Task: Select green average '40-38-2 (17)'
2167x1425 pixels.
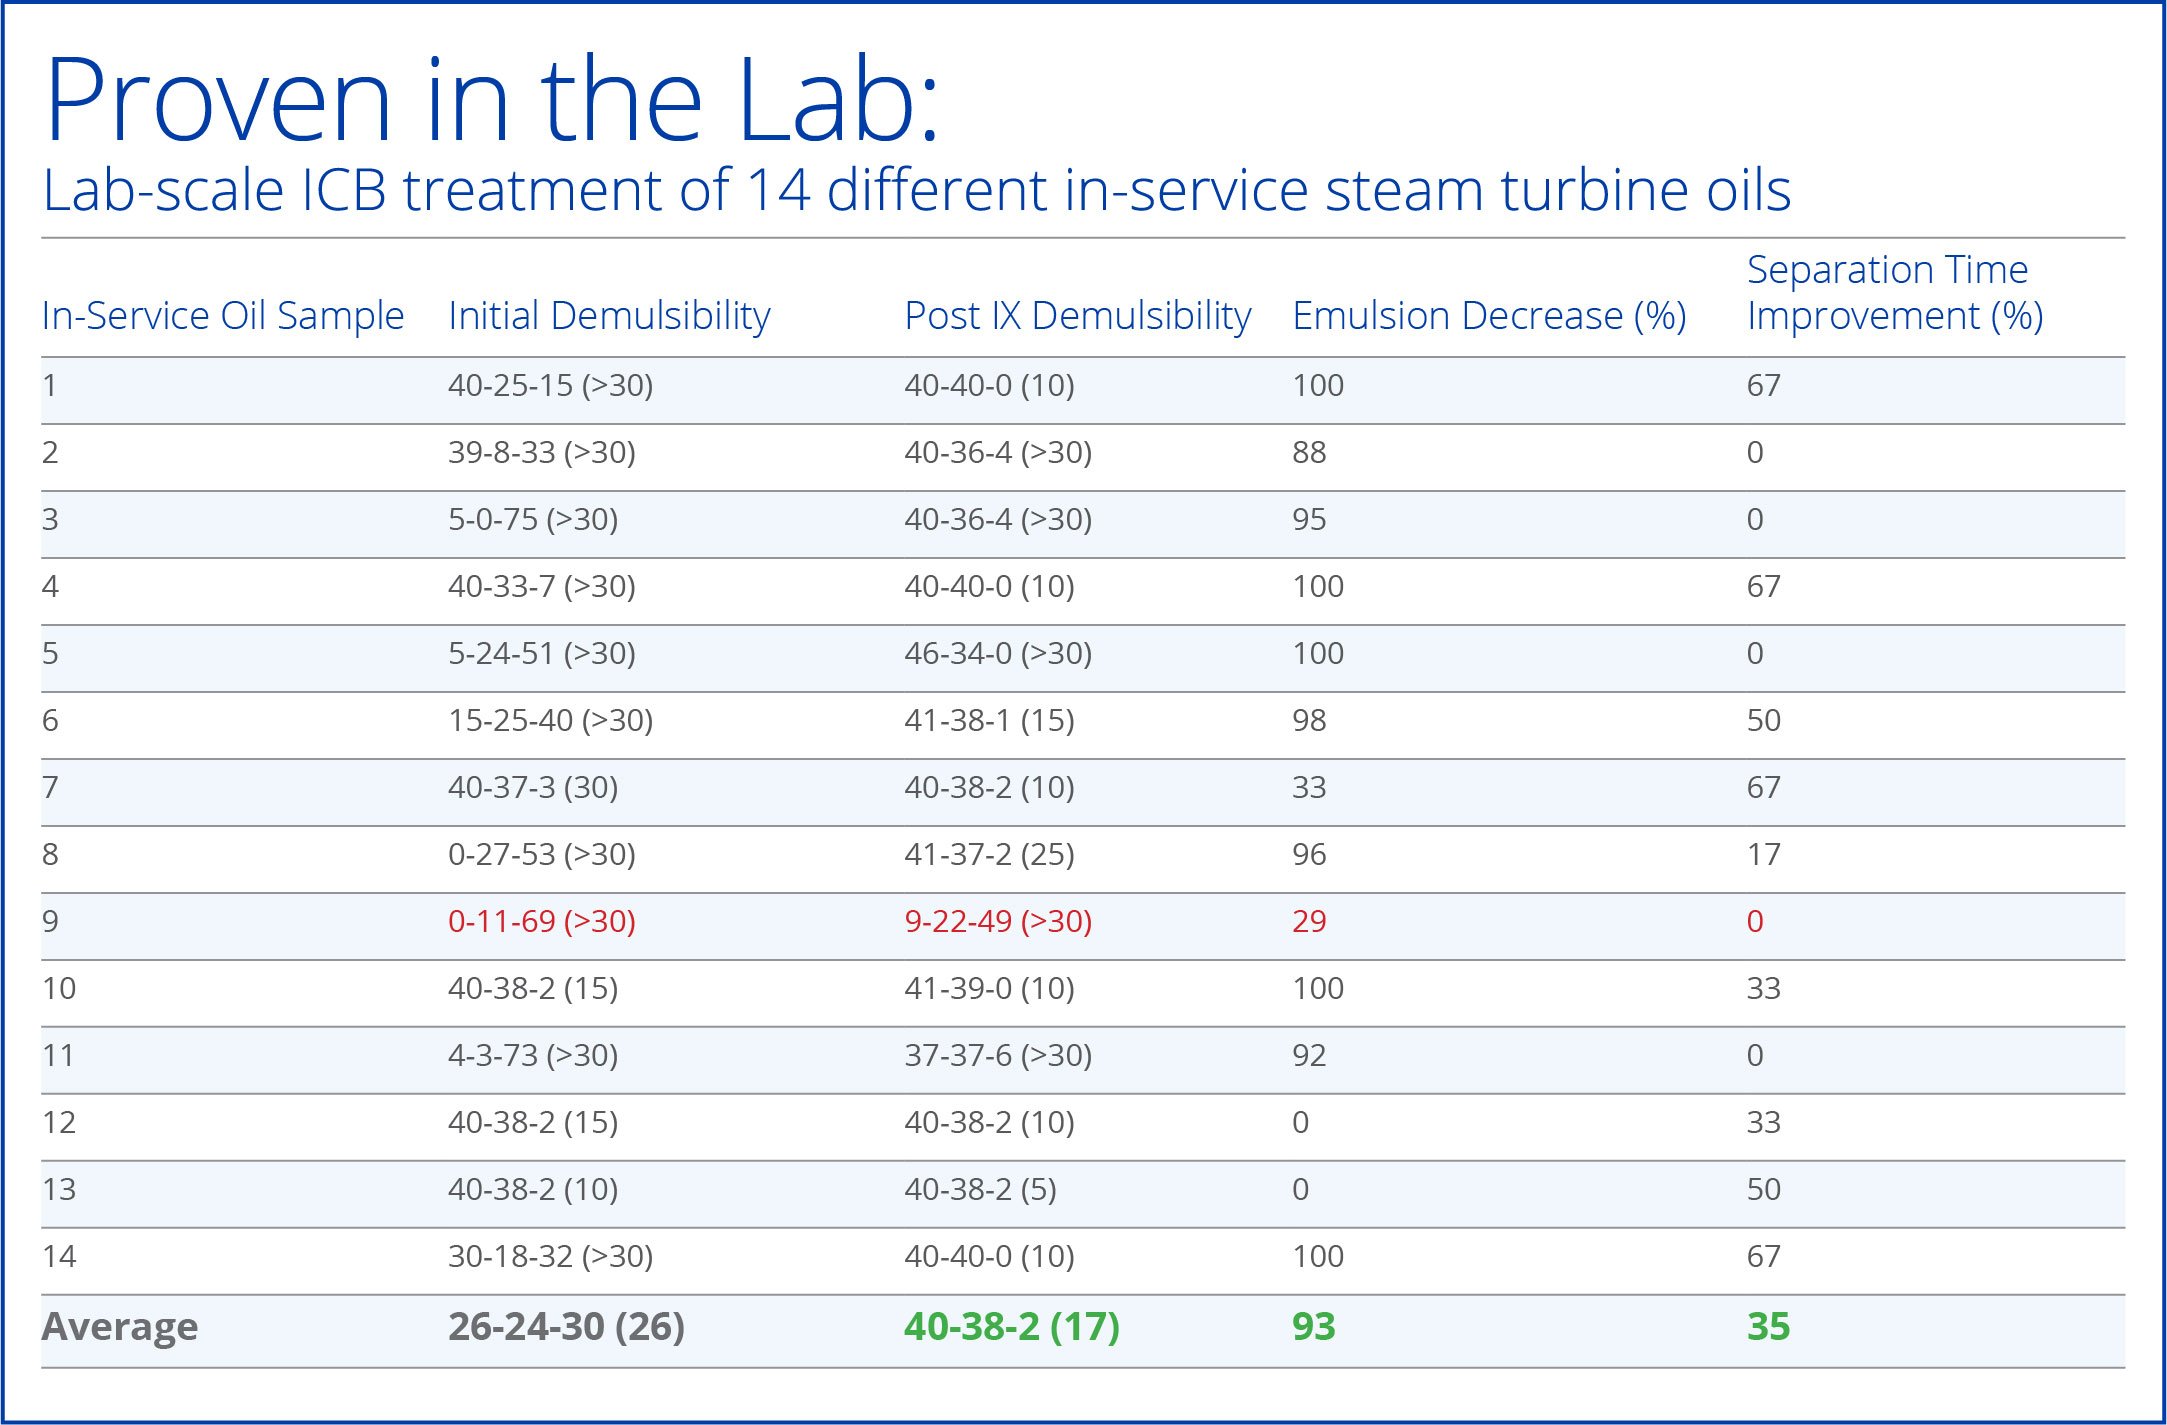Action: pyautogui.click(x=1012, y=1327)
